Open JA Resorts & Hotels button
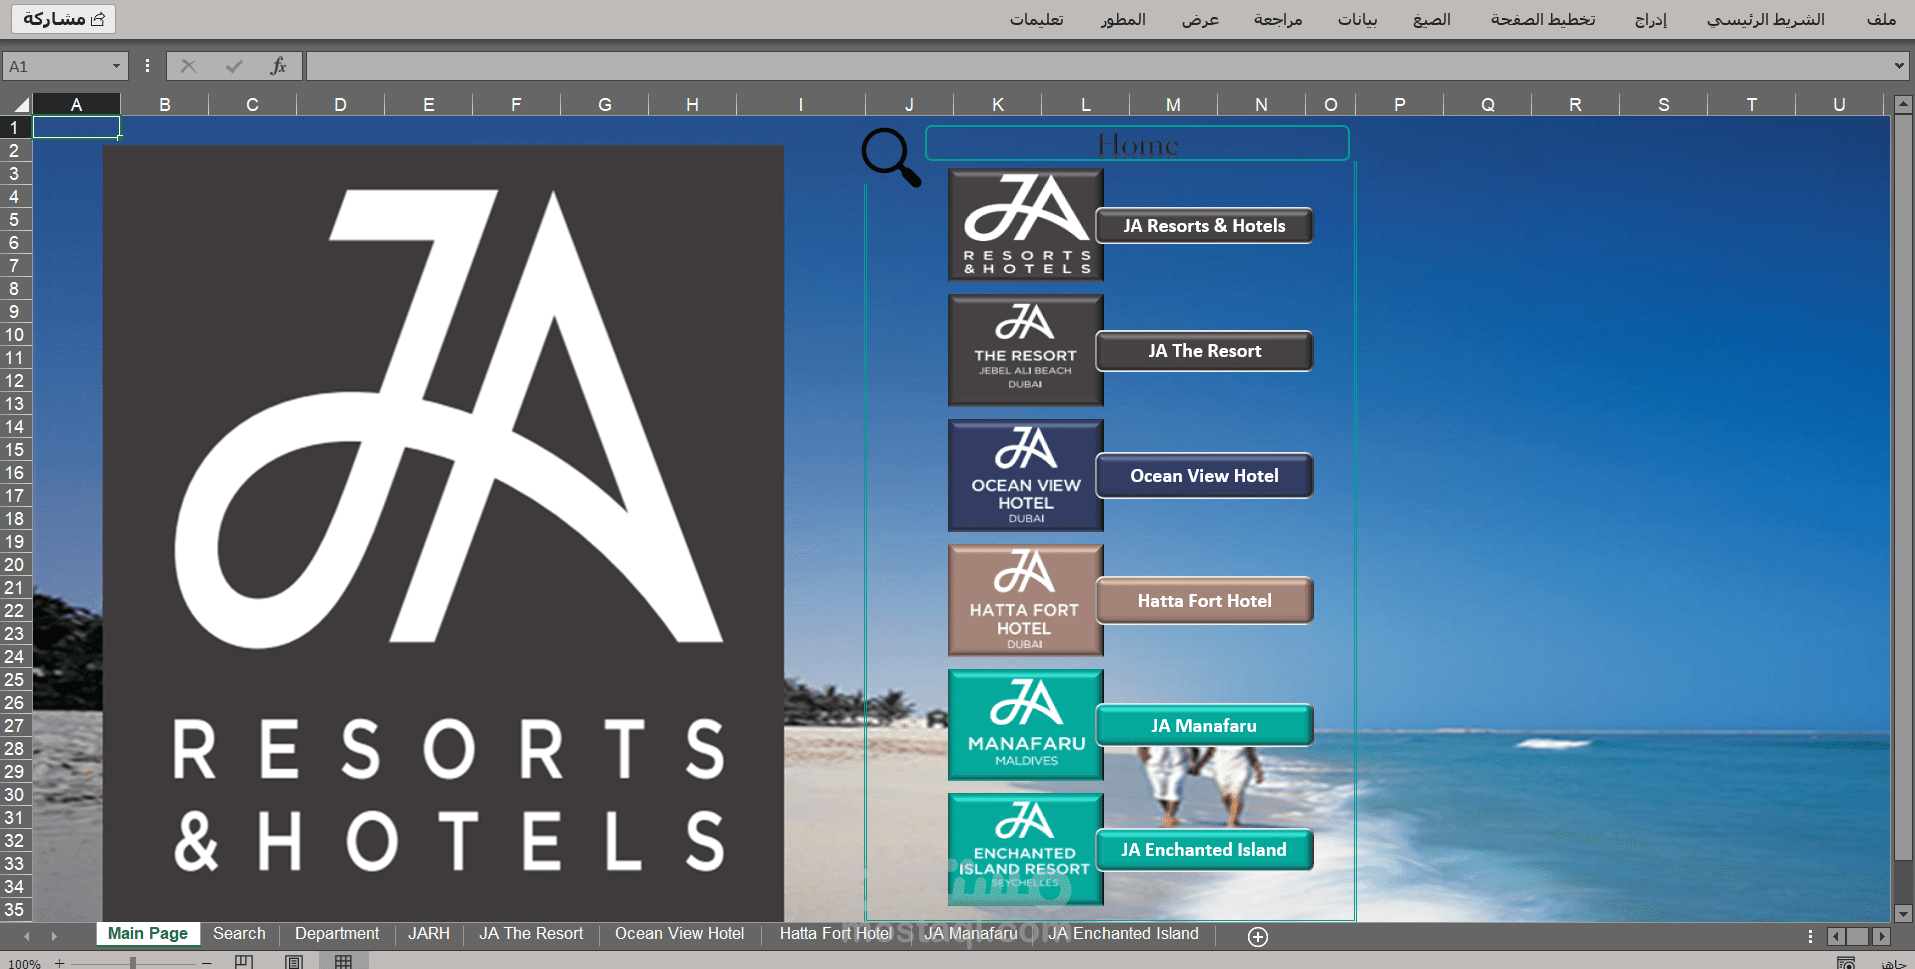The height and width of the screenshot is (969, 1915). coord(1204,226)
